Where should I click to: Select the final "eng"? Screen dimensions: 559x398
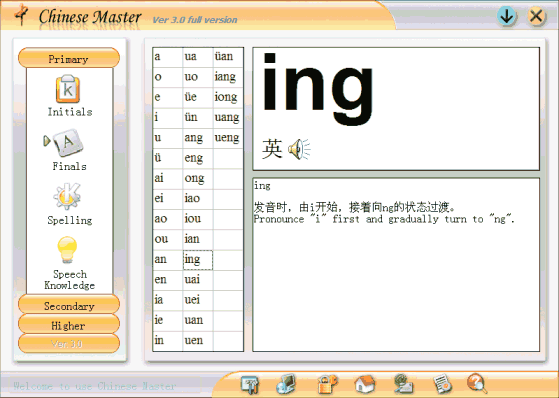[x=198, y=159]
